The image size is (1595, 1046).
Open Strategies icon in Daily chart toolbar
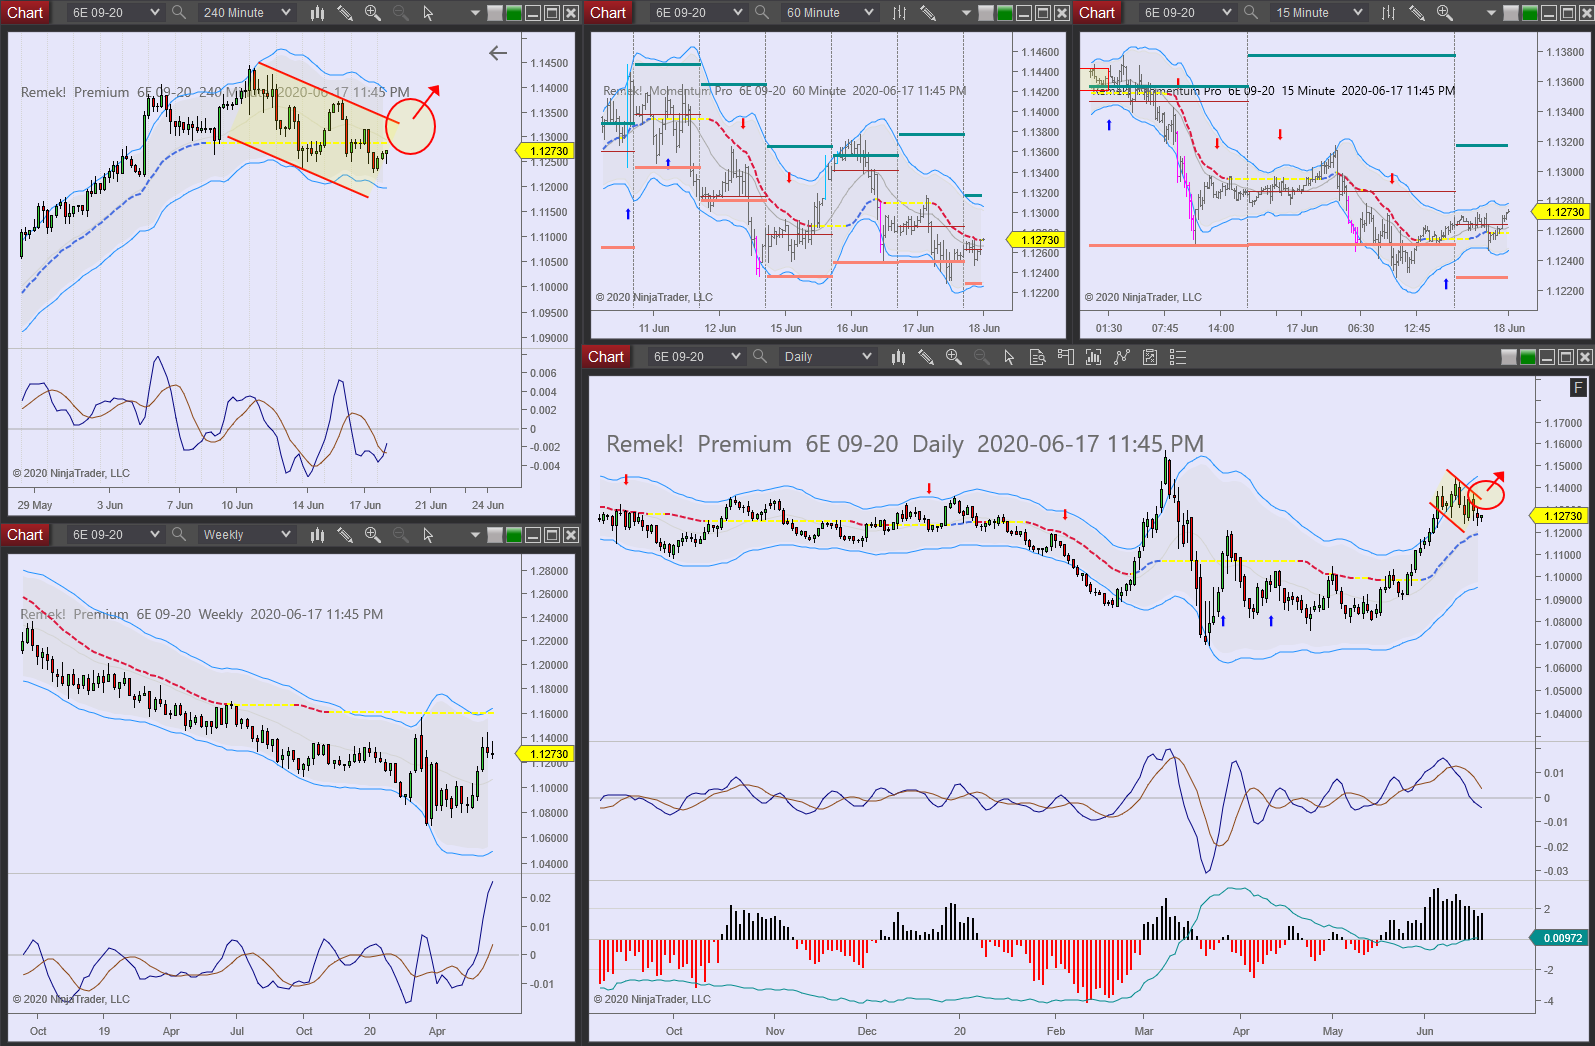coord(1122,357)
